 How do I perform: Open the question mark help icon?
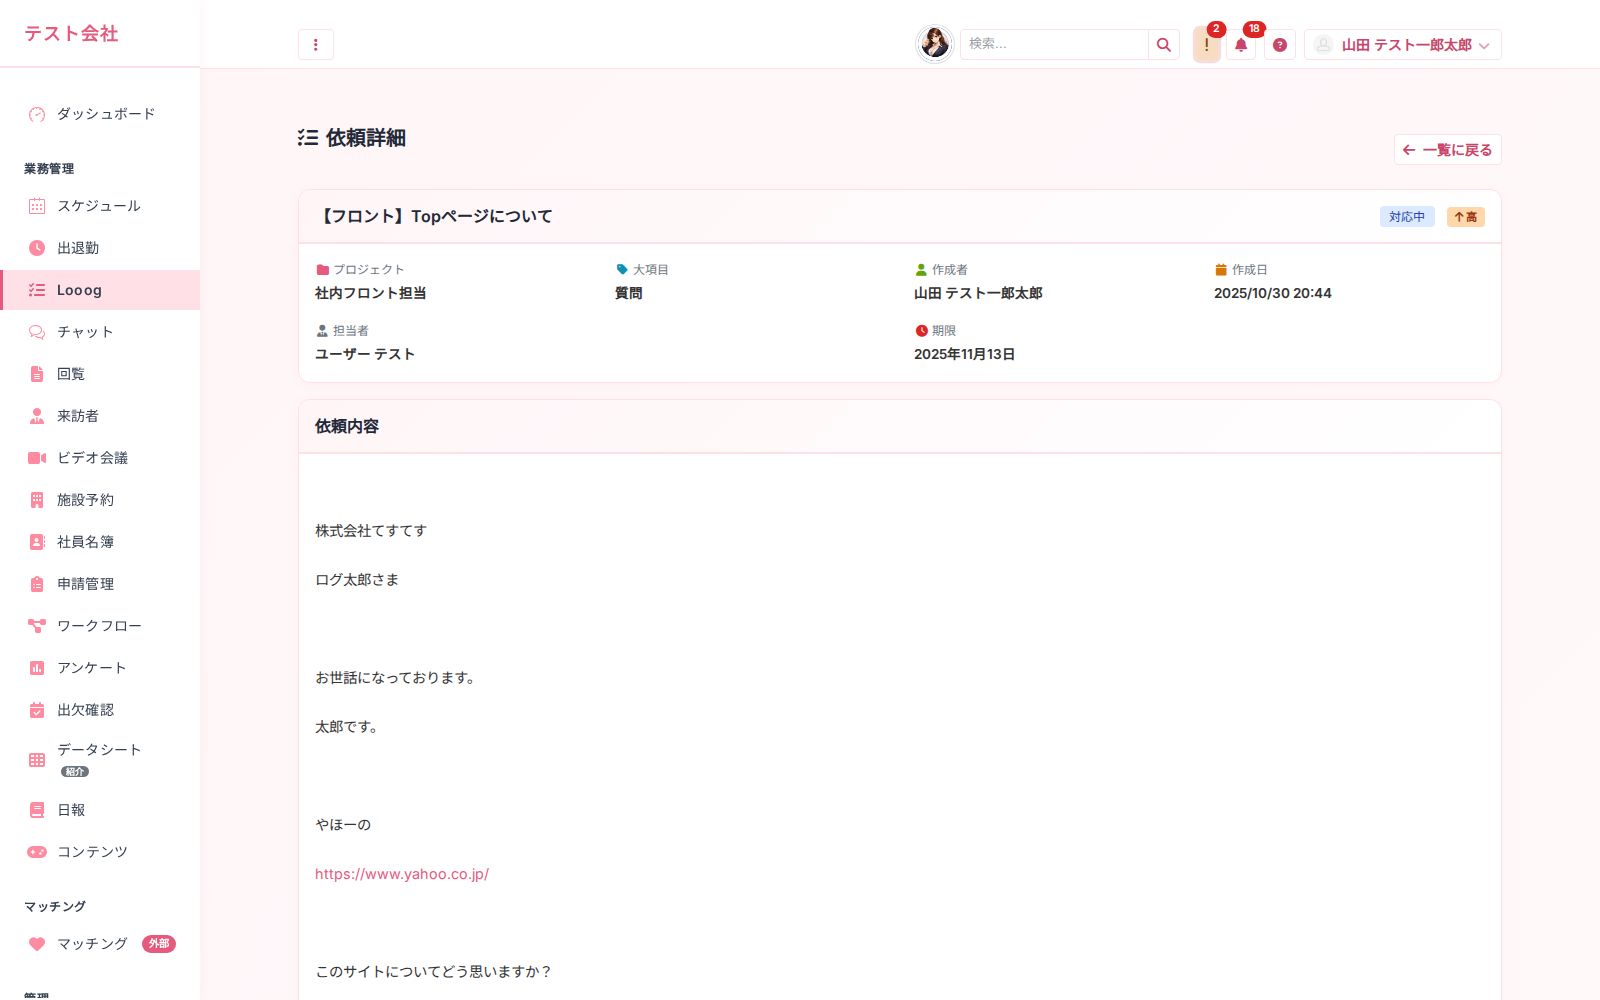pyautogui.click(x=1280, y=45)
